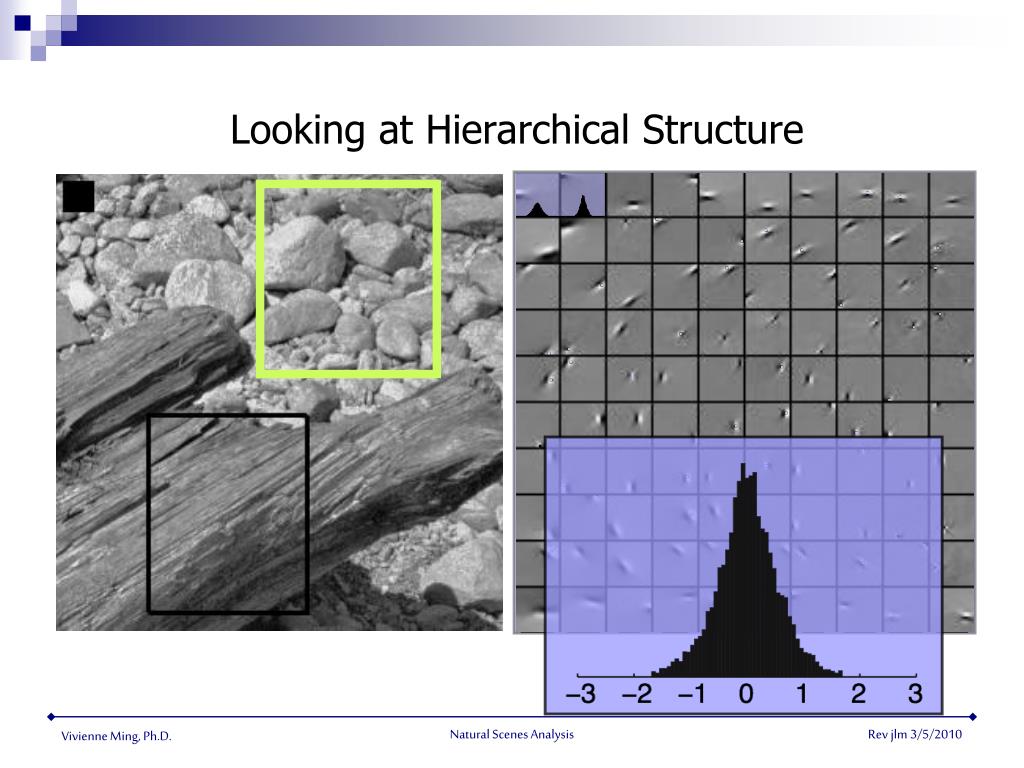Click the right diamond end of footer line
Screen dimensions: 1024x768
(x=972, y=717)
